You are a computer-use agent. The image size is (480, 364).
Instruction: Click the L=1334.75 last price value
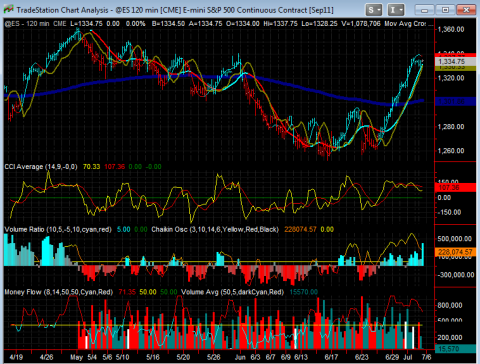[86, 24]
